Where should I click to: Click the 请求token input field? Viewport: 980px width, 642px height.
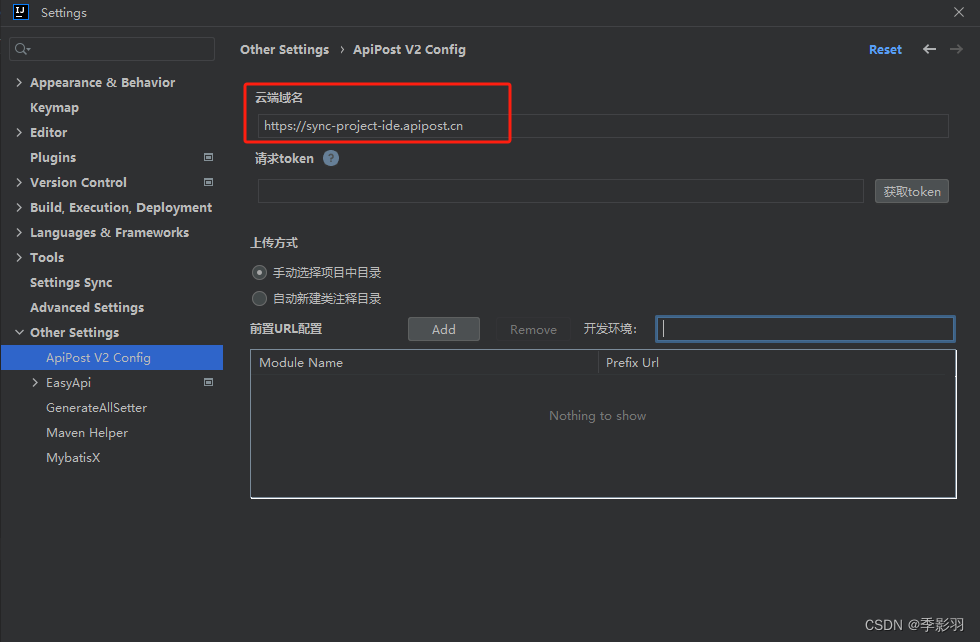tap(561, 191)
